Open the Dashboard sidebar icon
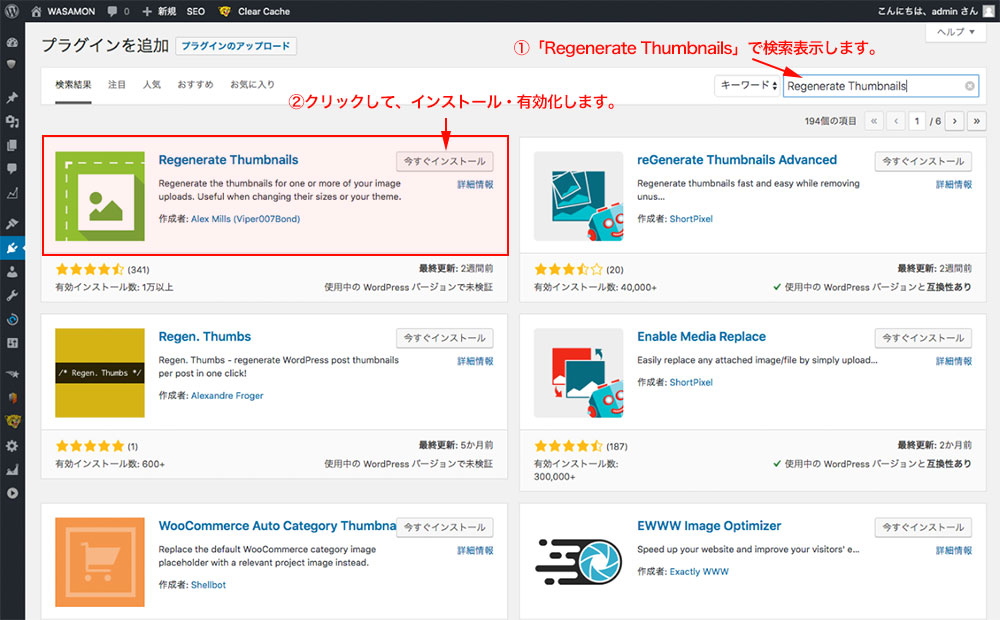 click(12, 42)
